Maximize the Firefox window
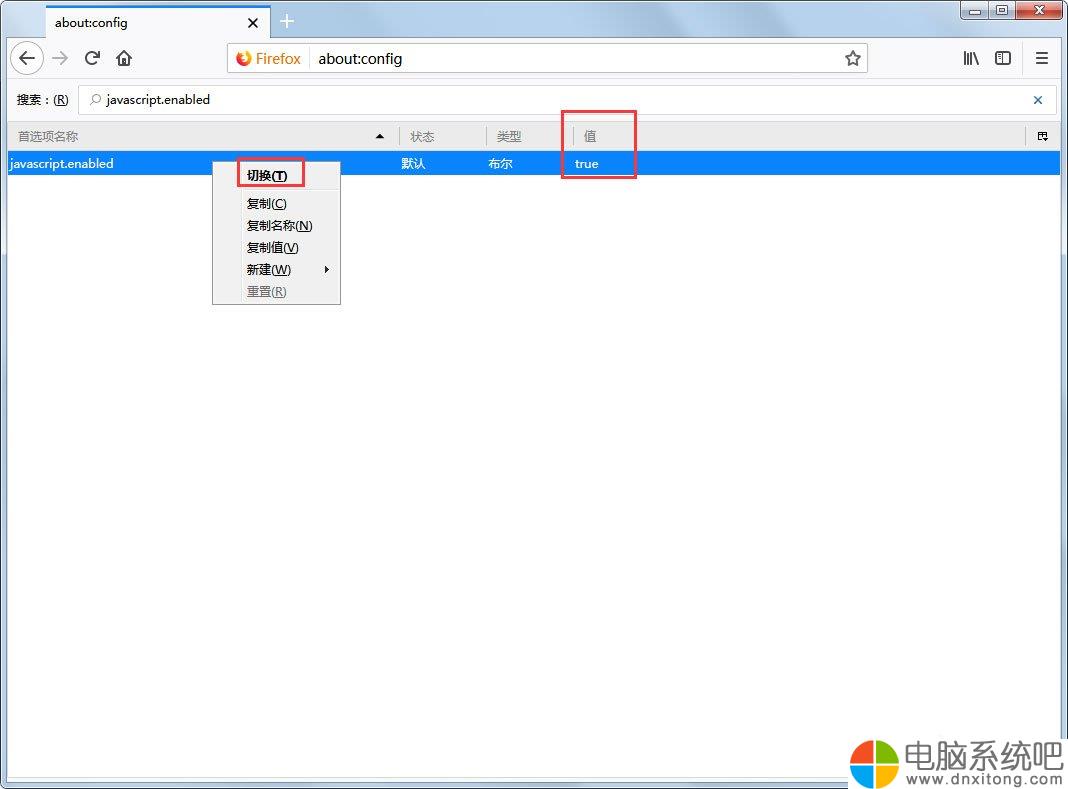 click(1001, 10)
